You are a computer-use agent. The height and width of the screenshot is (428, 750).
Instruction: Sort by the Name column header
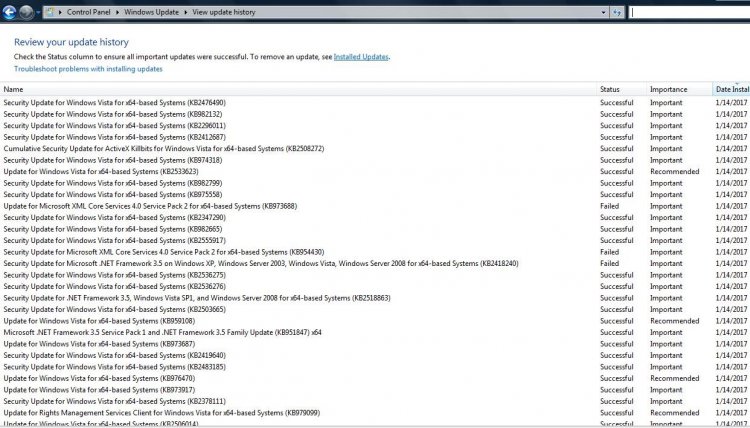coord(298,89)
